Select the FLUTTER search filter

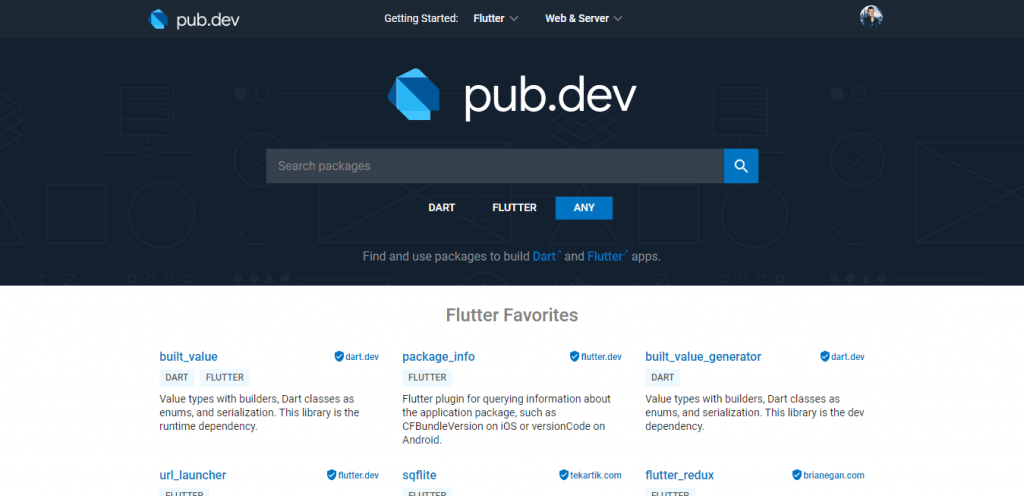pos(514,208)
